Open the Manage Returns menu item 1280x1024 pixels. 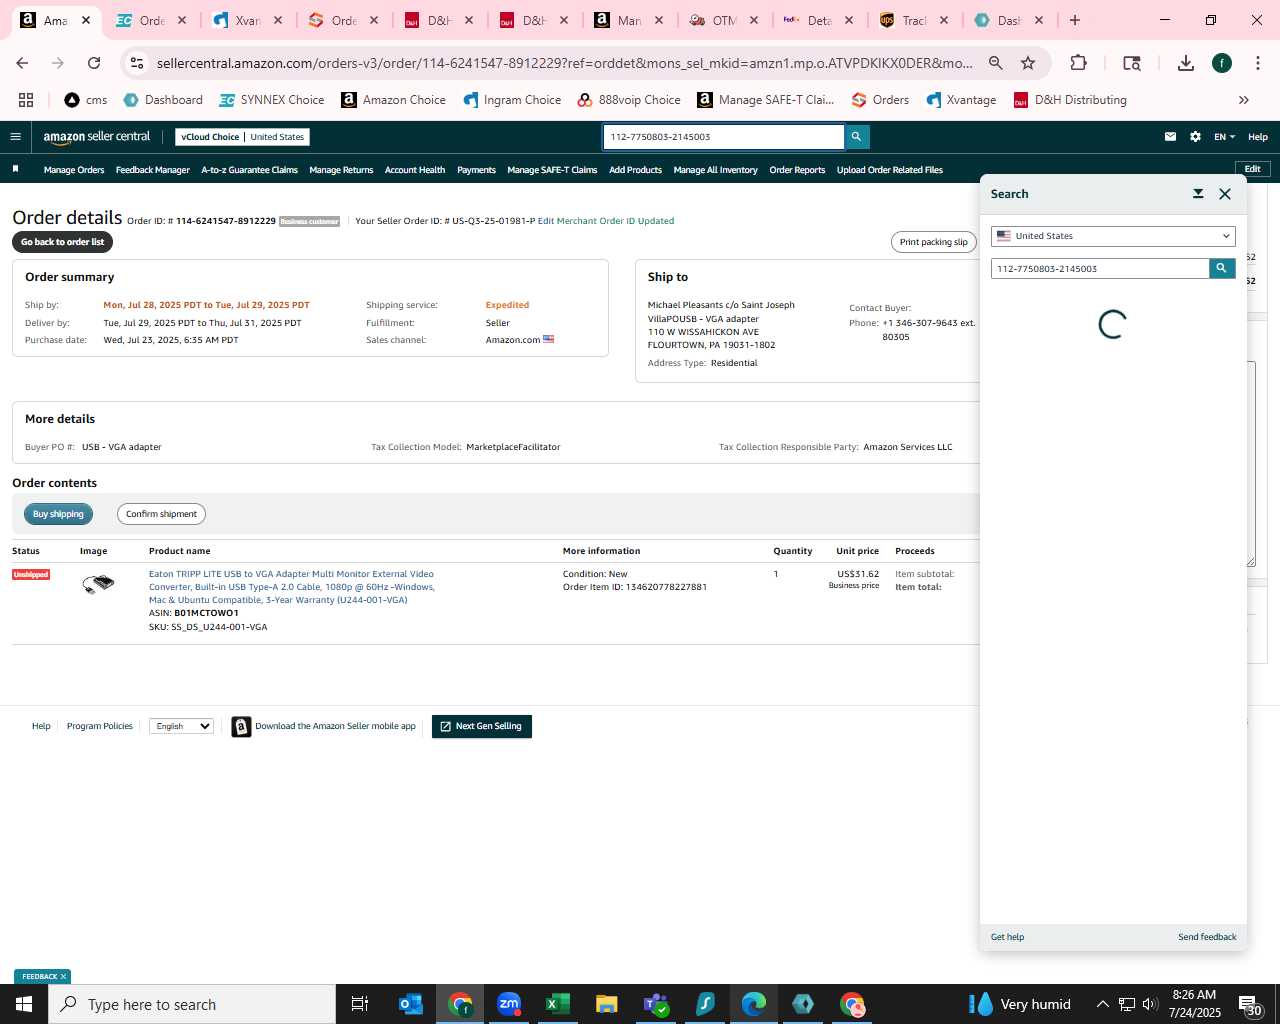[341, 170]
